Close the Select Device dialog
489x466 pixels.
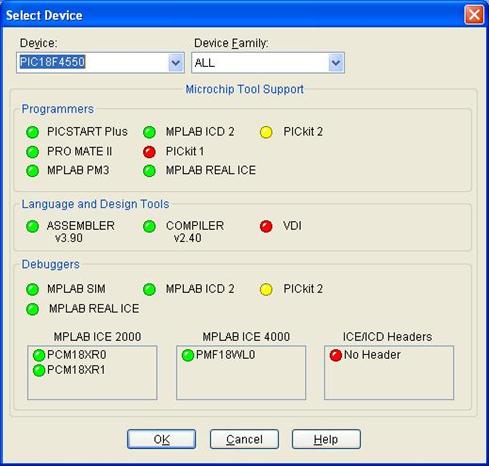(x=474, y=15)
